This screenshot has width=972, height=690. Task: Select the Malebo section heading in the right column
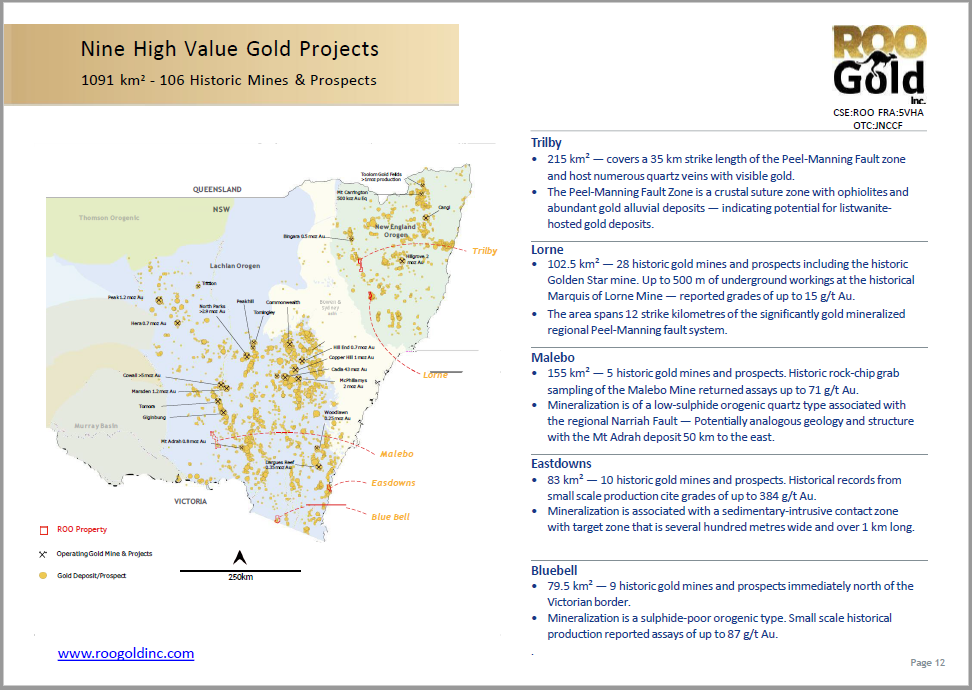click(553, 358)
